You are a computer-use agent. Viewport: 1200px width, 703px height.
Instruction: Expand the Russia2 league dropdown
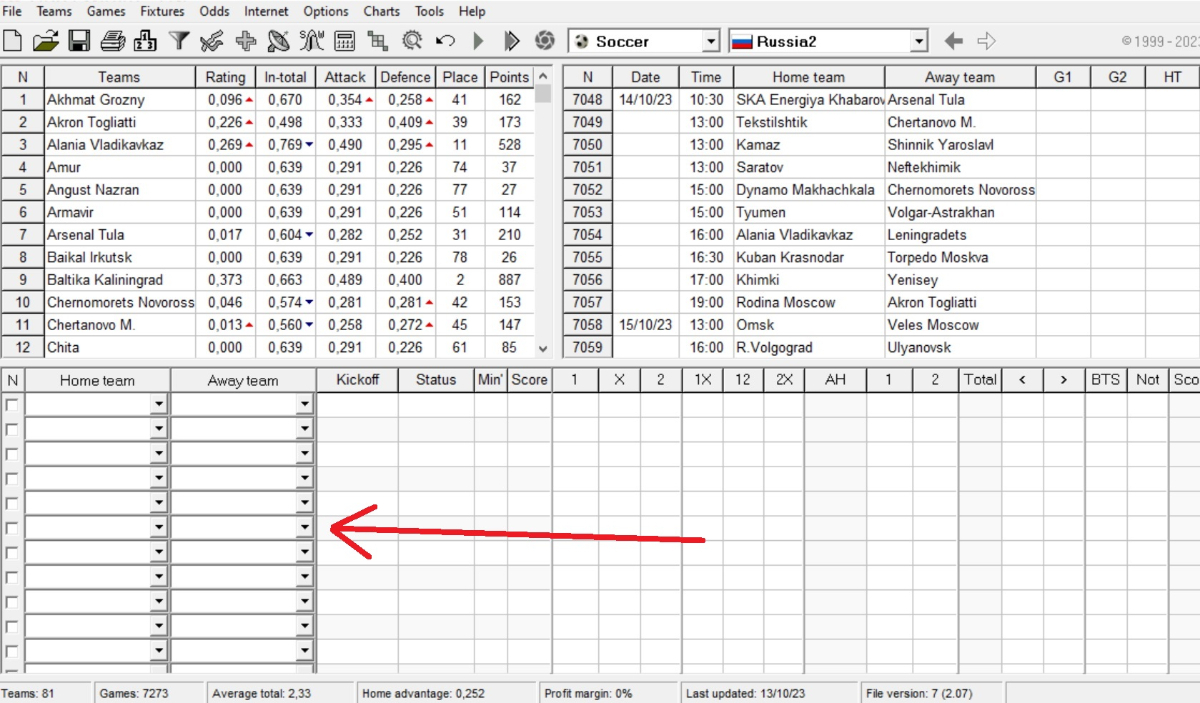coord(919,42)
